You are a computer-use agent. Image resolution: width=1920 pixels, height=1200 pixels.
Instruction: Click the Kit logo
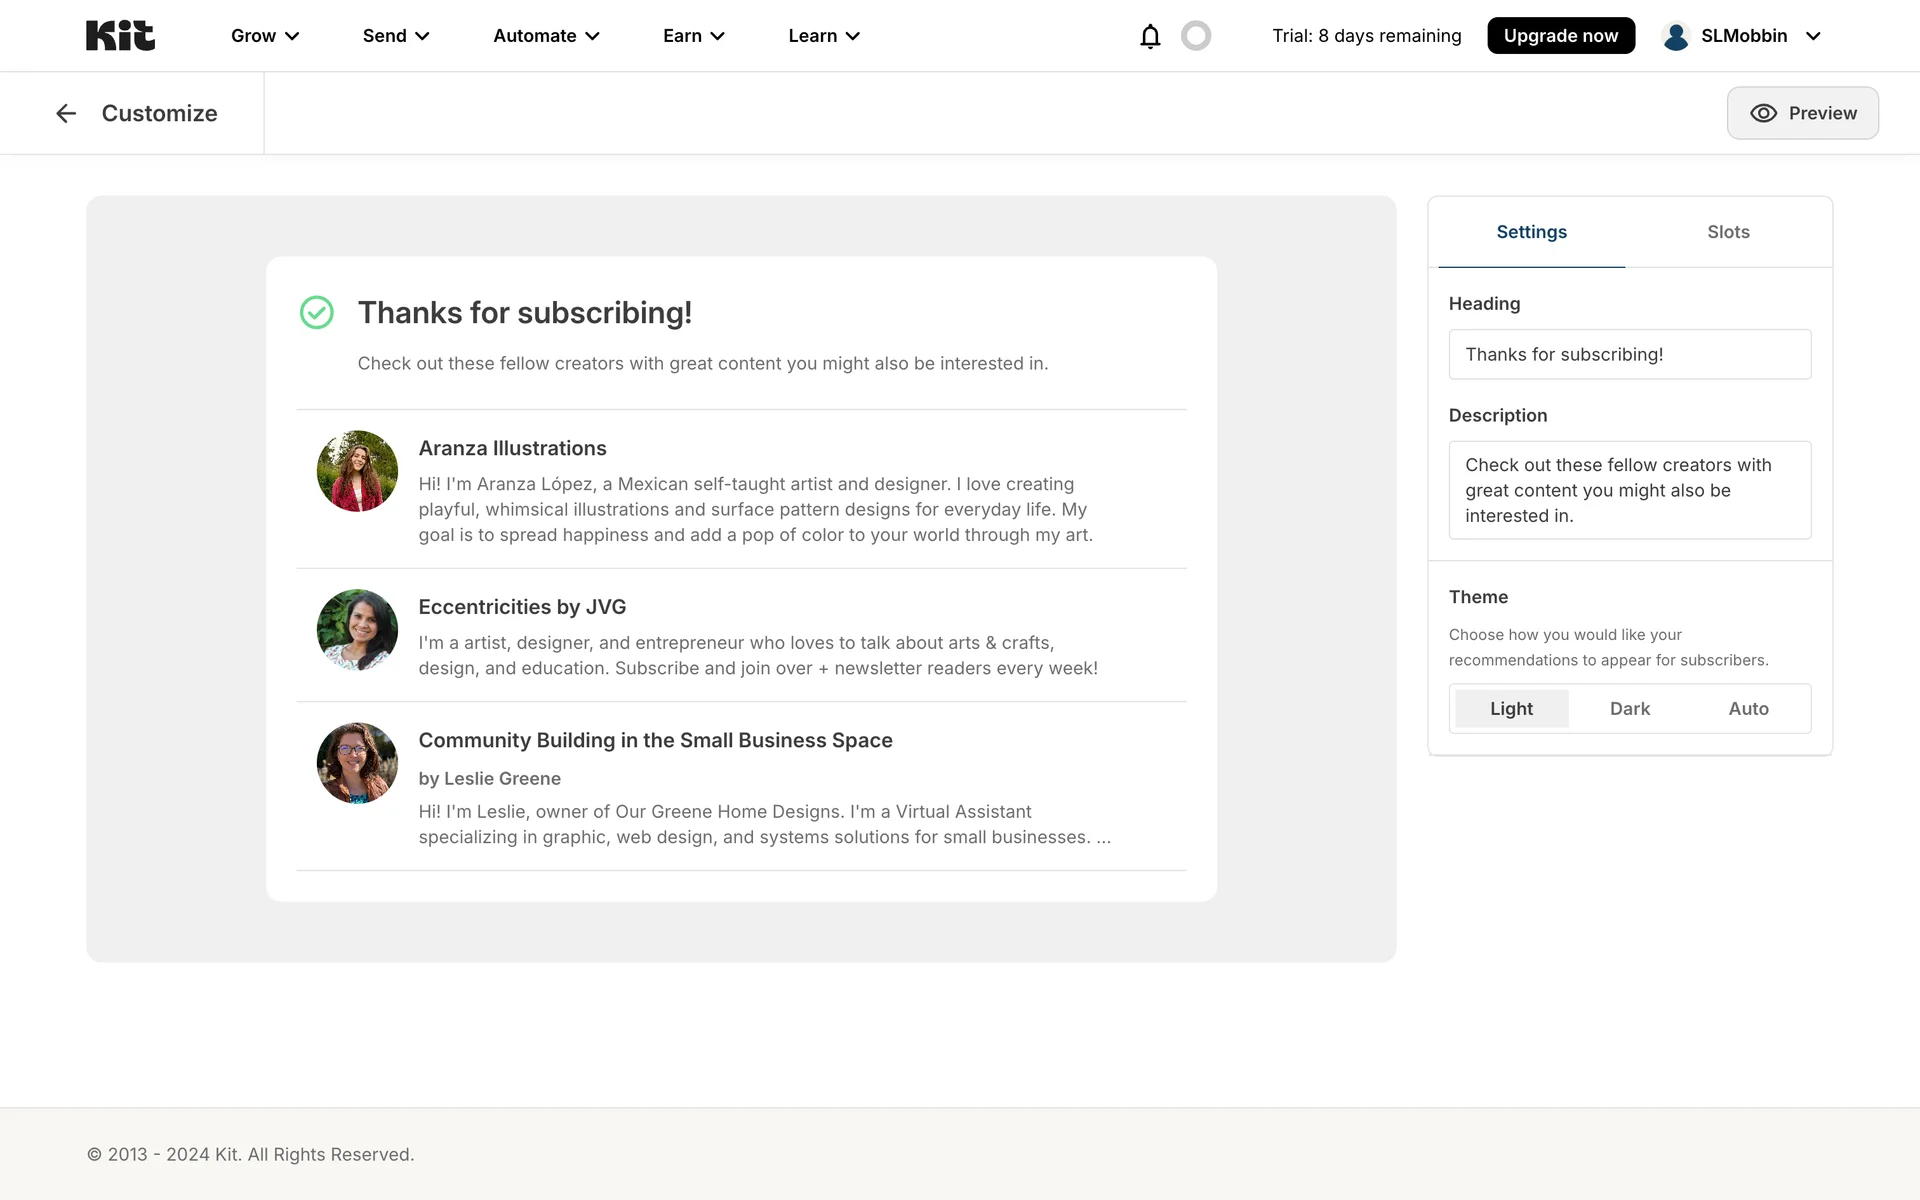[x=120, y=36]
